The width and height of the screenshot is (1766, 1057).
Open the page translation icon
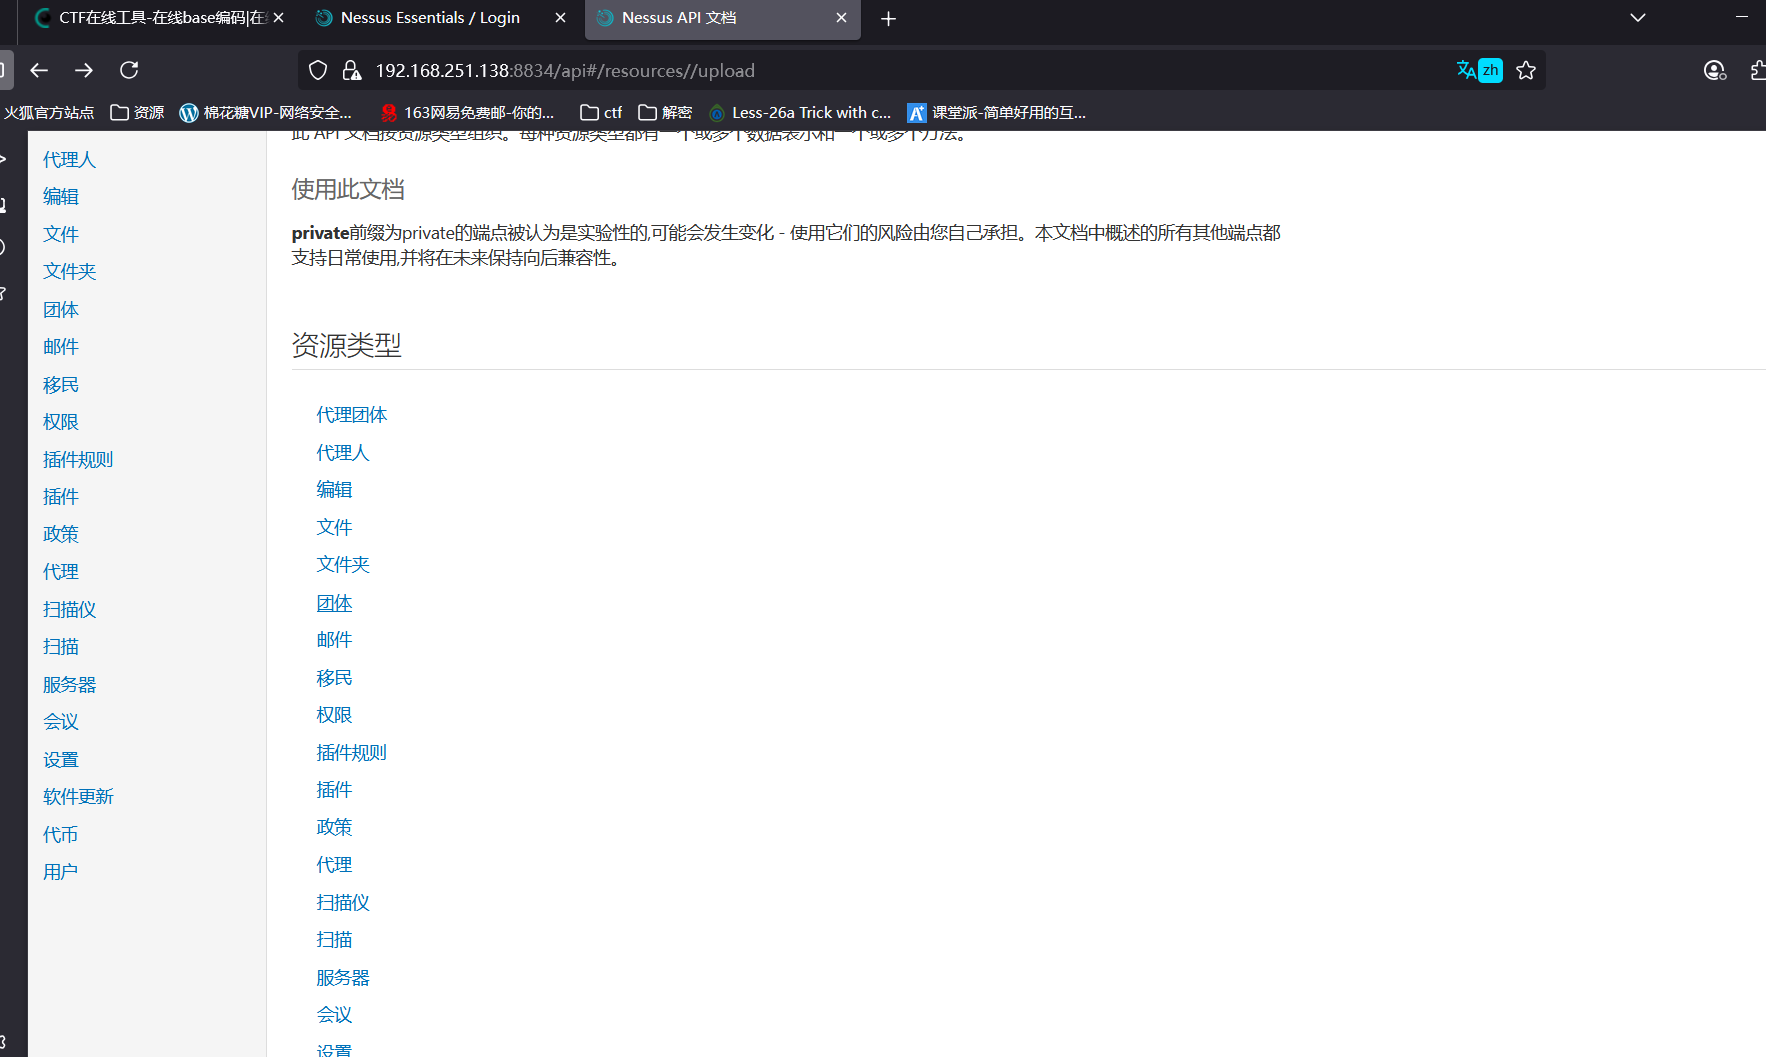coord(1479,70)
